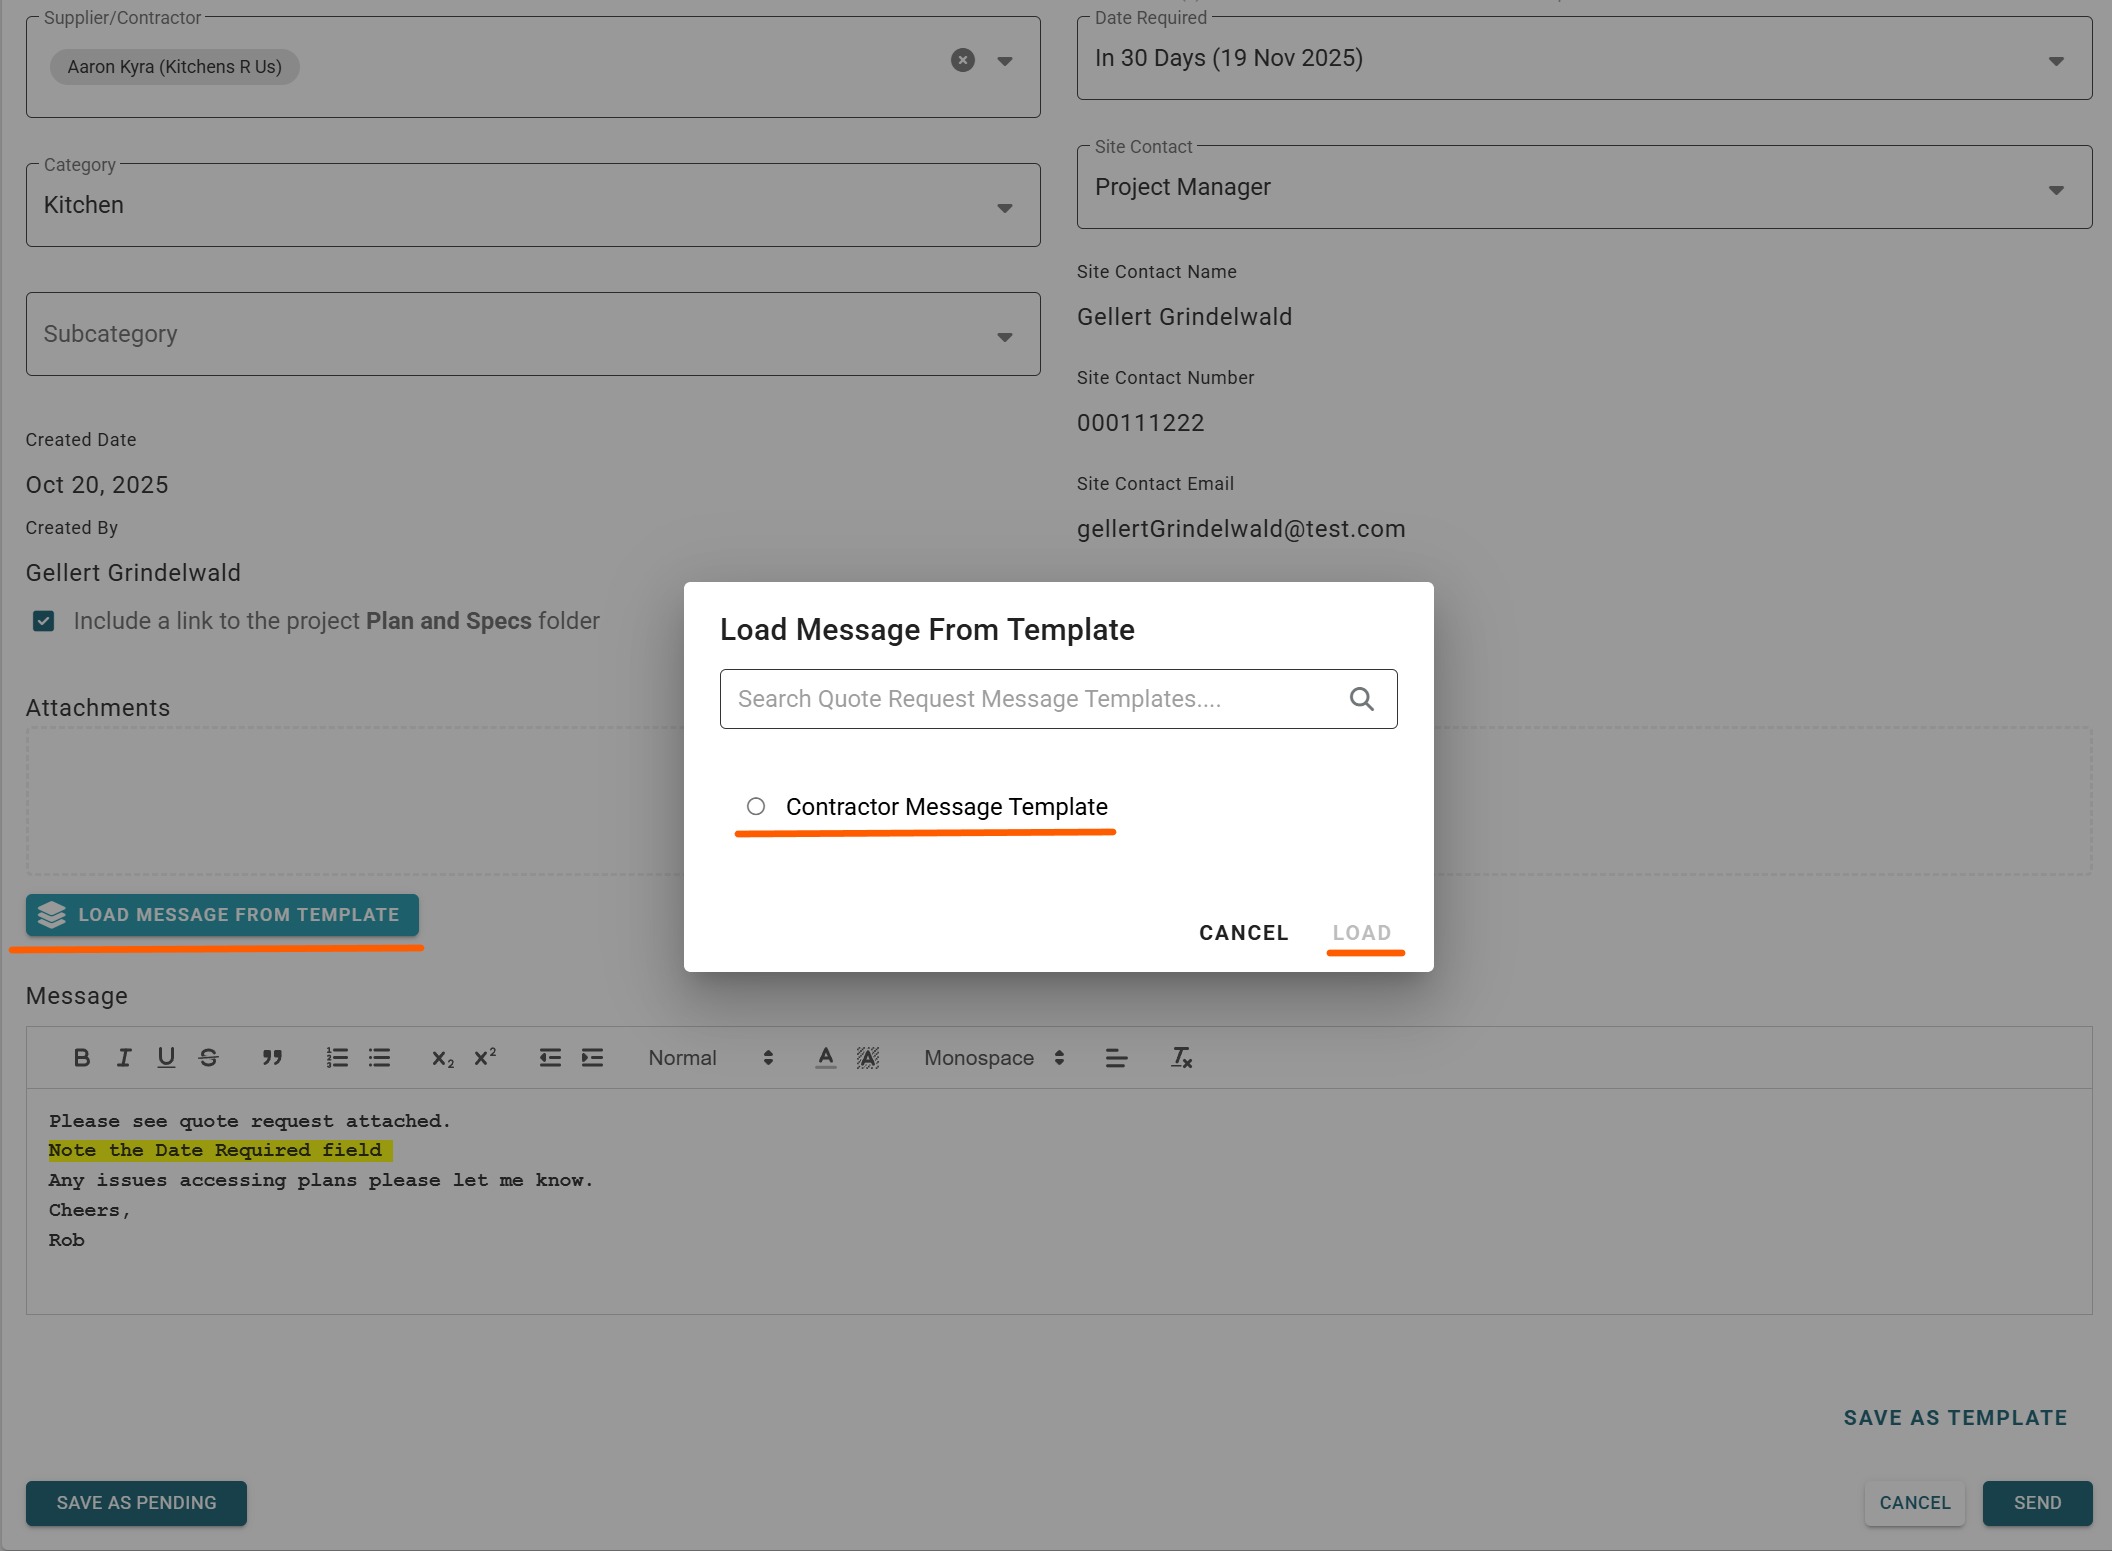Toggle bold formatting in message editor
The image size is (2112, 1551).
[x=82, y=1057]
